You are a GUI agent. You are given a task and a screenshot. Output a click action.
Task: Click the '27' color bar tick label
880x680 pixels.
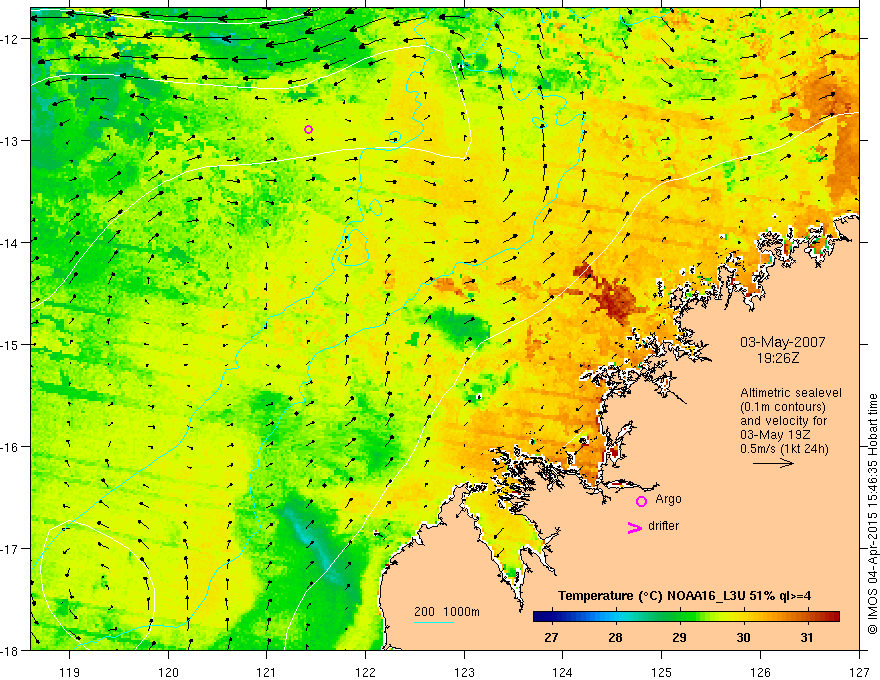pyautogui.click(x=552, y=638)
